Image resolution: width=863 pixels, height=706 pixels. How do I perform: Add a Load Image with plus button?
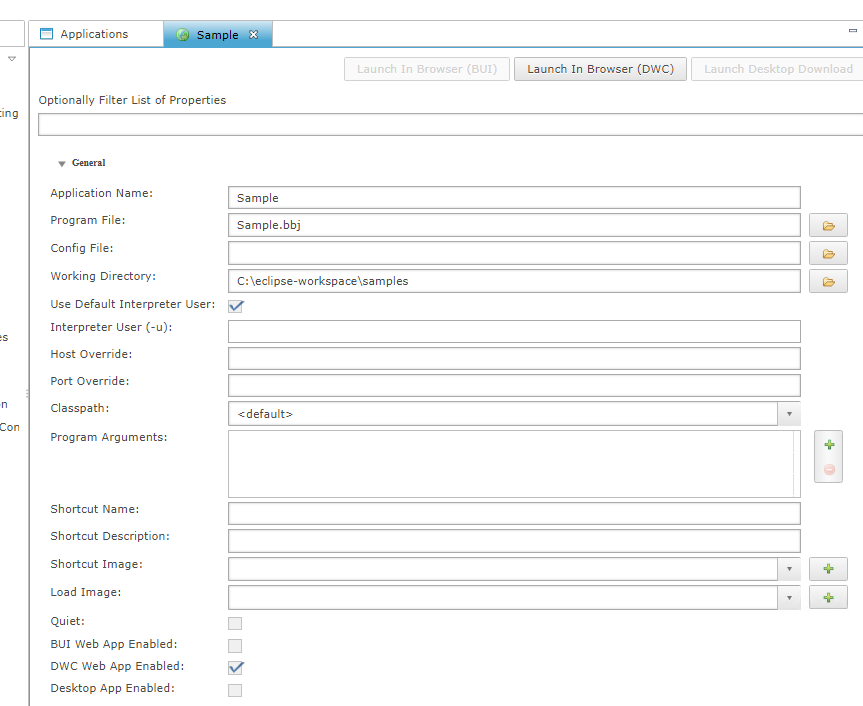click(x=828, y=598)
